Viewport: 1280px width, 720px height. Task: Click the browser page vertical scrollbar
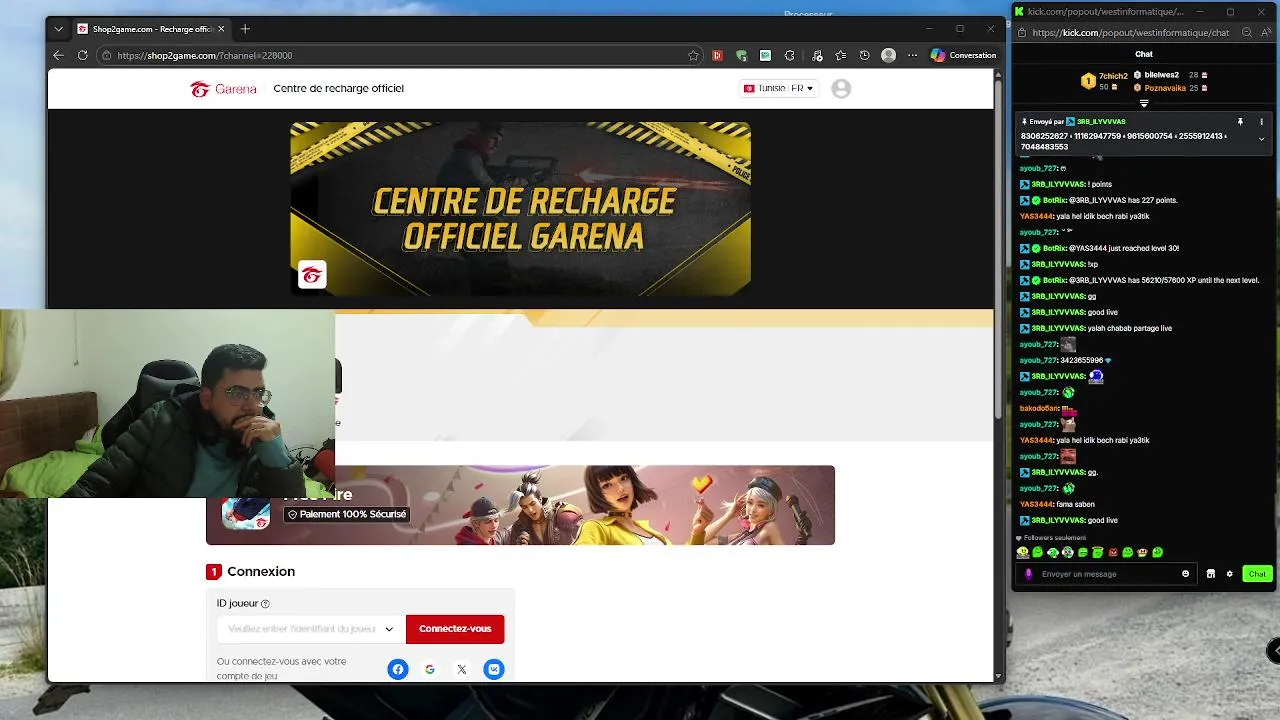point(998,250)
